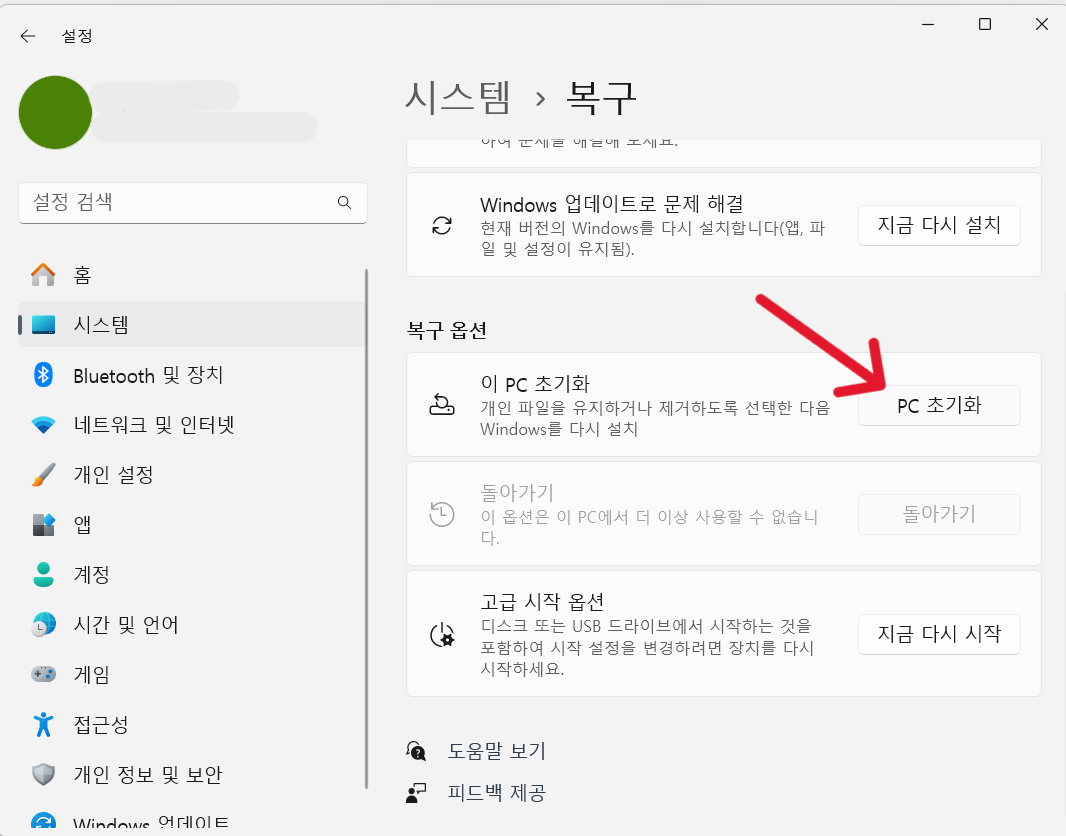
Task: Click the 고급 시작 옵션 power gear icon
Action: 442,634
